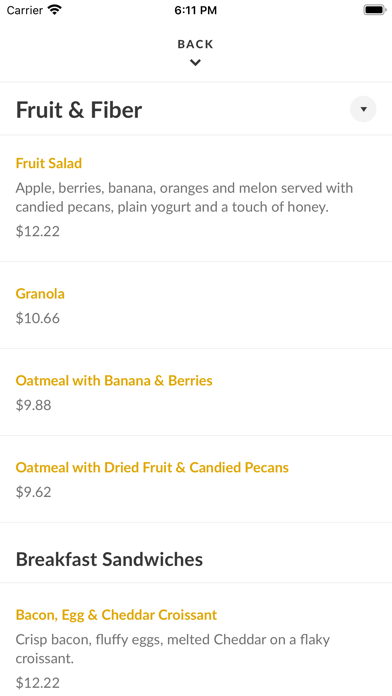
Task: Open the Fruit & Fiber category dropdown
Action: (x=363, y=109)
